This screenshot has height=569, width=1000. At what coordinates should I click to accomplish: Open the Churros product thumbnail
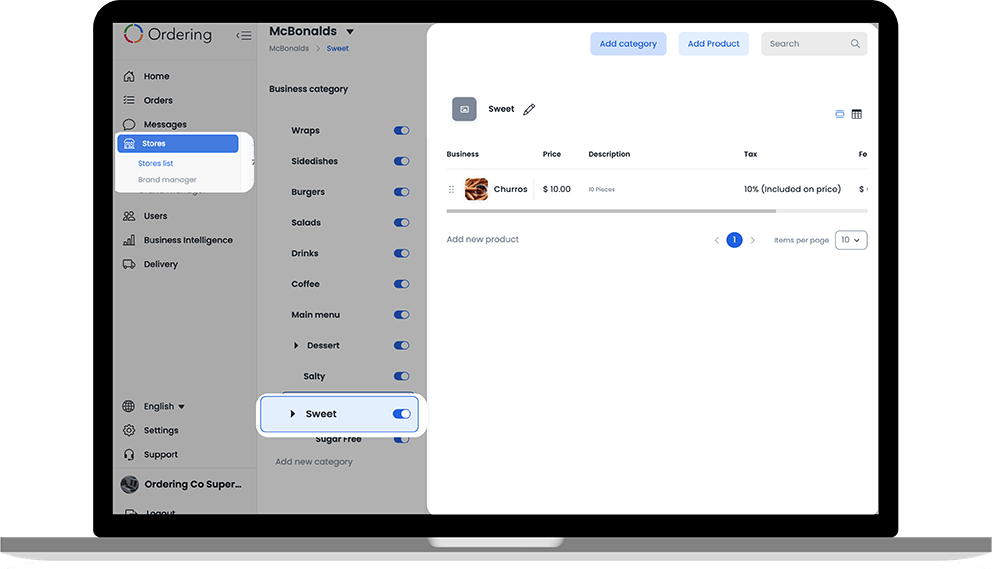(476, 189)
